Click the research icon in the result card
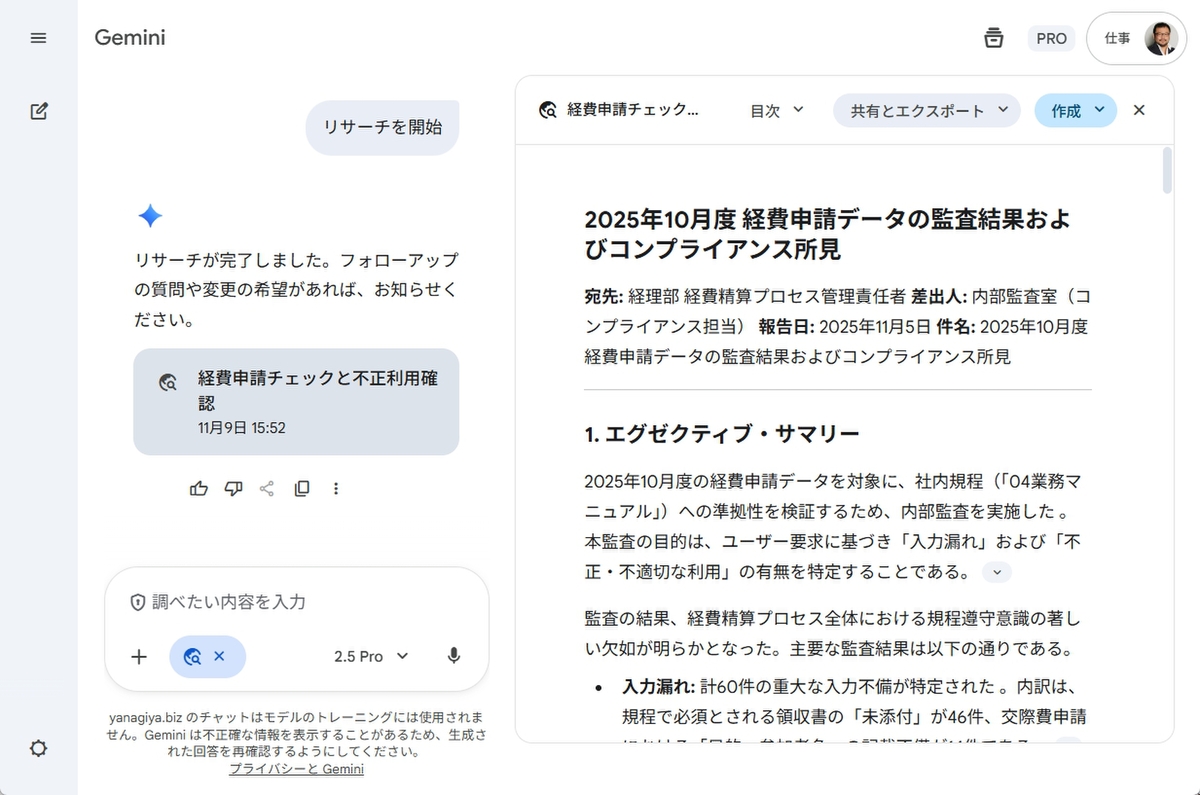This screenshot has height=795, width=1200. coord(169,383)
